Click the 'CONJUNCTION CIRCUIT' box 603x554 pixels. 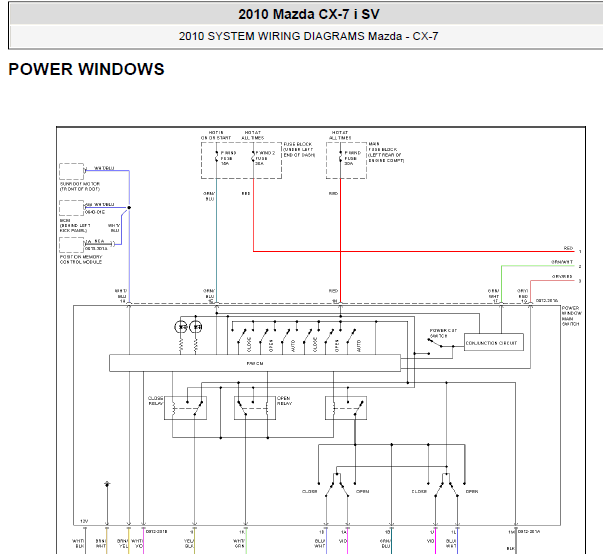(494, 342)
